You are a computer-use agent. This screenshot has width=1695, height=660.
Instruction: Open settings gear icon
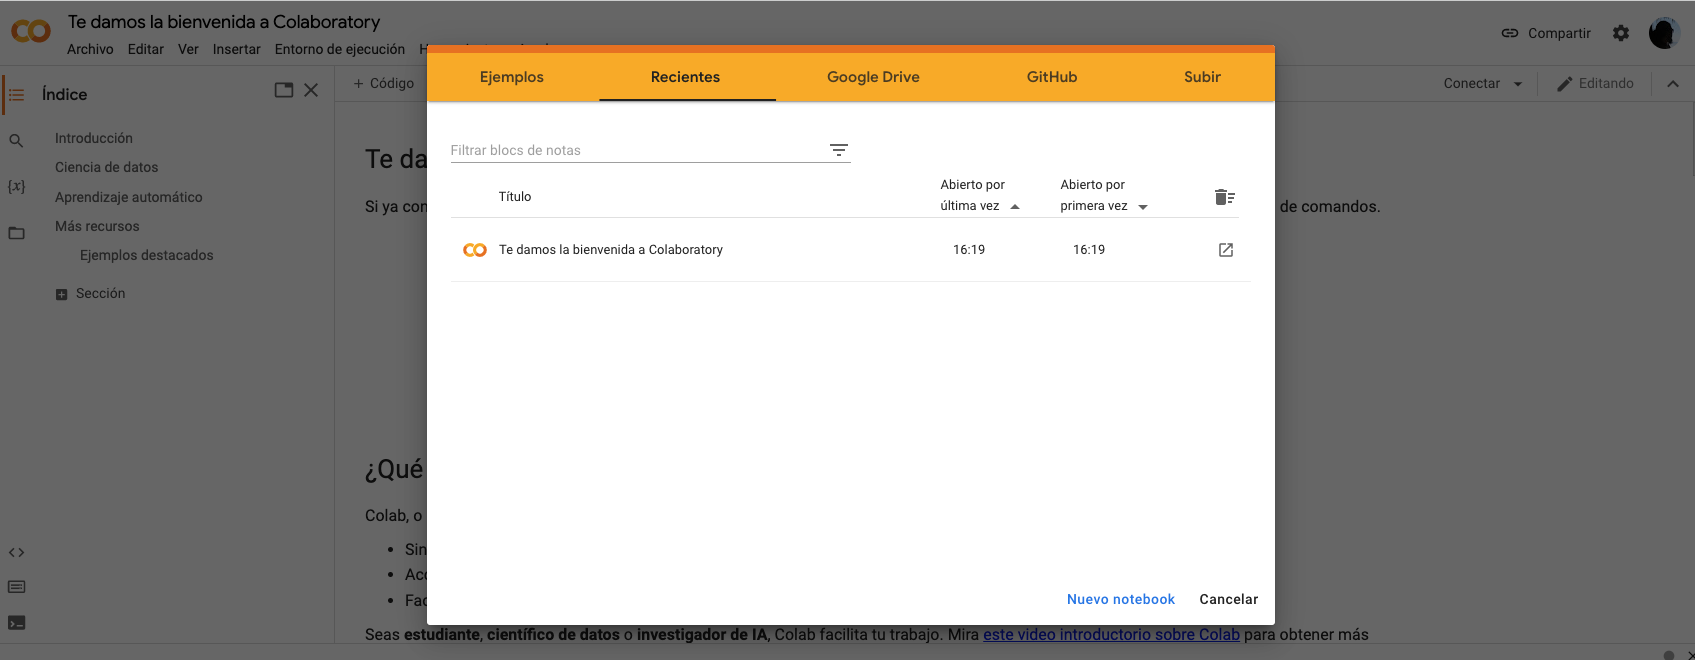(1621, 33)
